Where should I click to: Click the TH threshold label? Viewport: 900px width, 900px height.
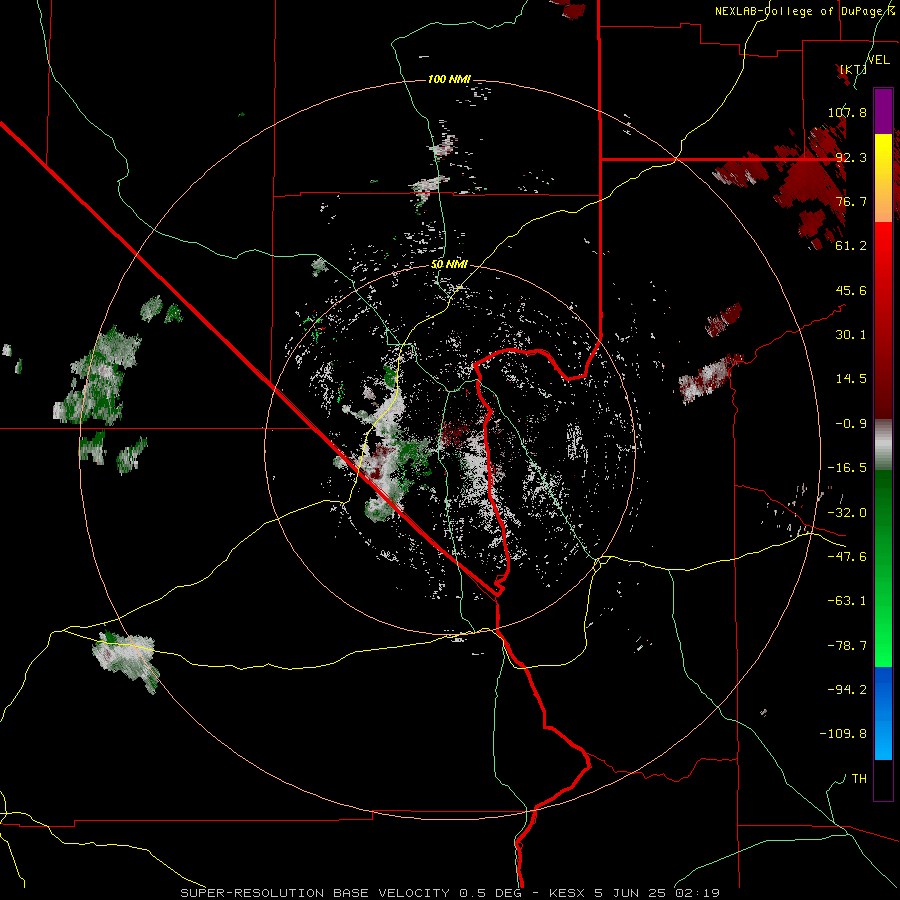pyautogui.click(x=859, y=779)
